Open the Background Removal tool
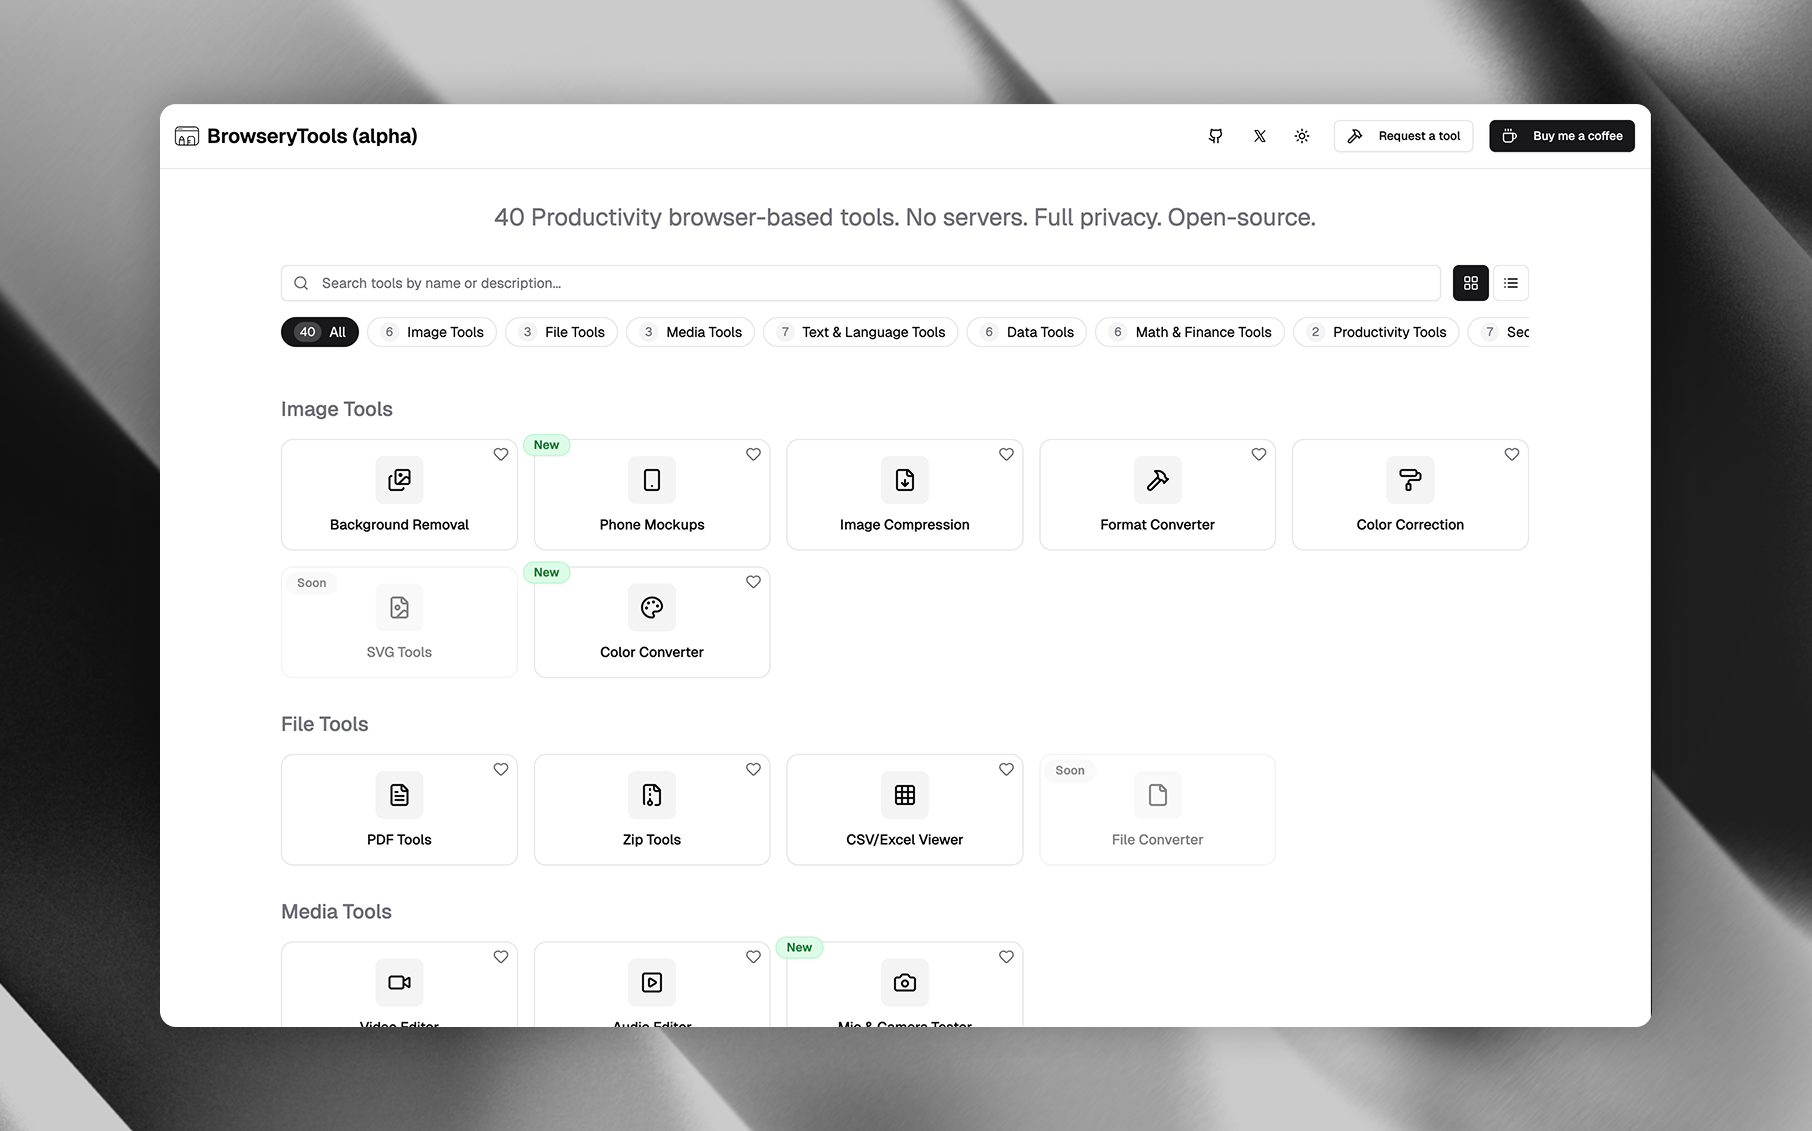The height and width of the screenshot is (1131, 1812). (x=398, y=494)
